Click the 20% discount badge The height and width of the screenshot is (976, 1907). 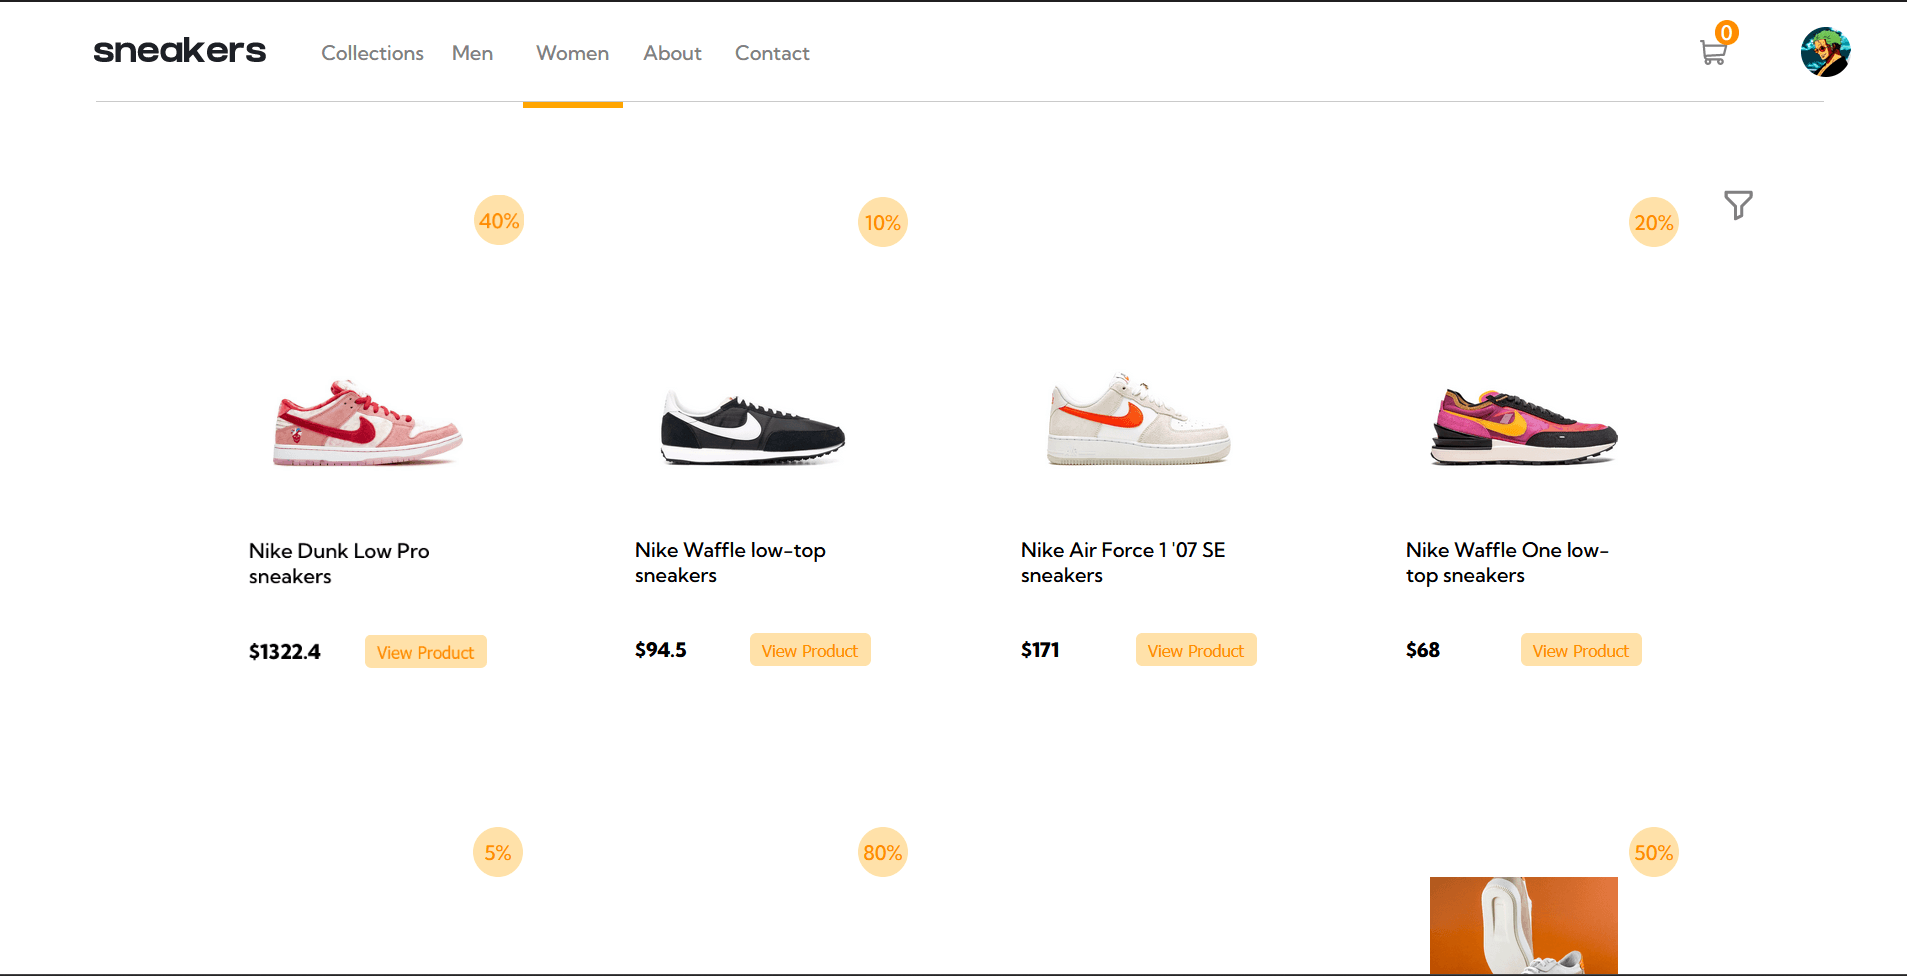coord(1654,222)
